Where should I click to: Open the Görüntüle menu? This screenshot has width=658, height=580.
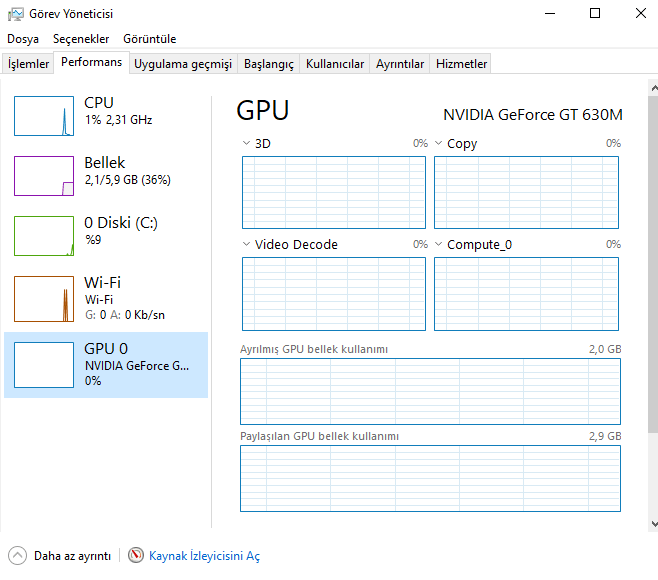[149, 39]
